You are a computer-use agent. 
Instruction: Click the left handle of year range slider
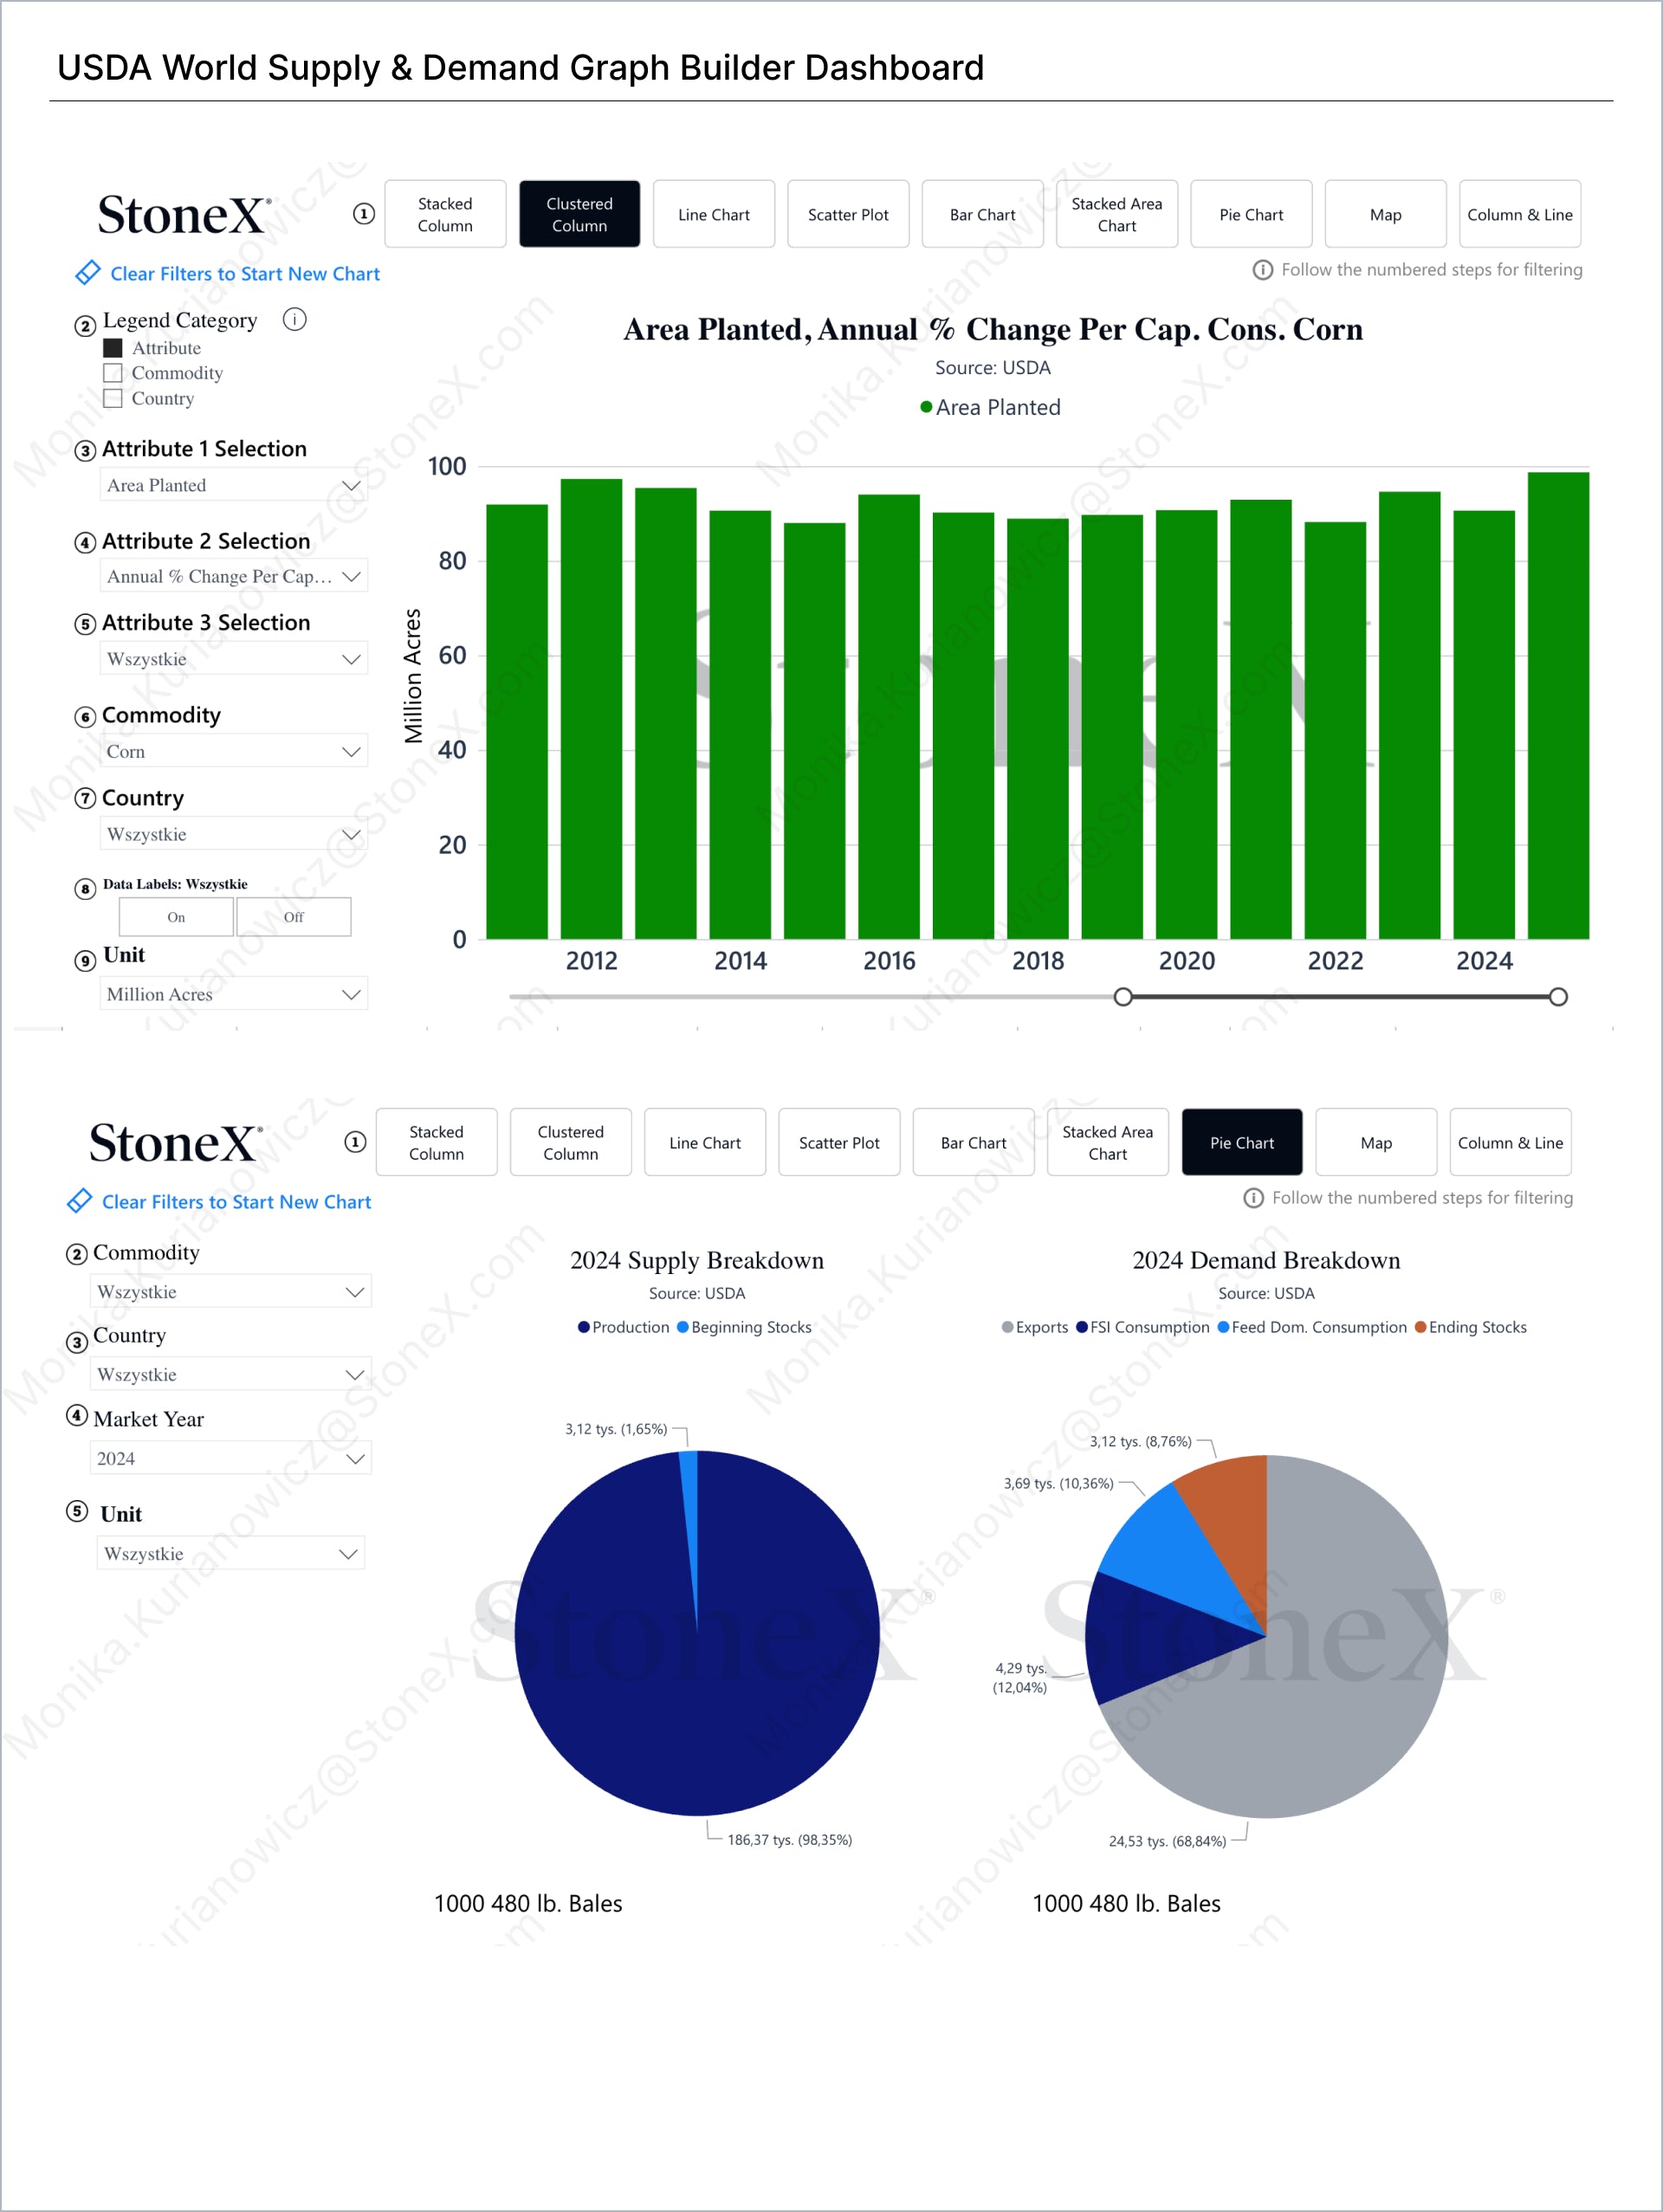pyautogui.click(x=1123, y=997)
